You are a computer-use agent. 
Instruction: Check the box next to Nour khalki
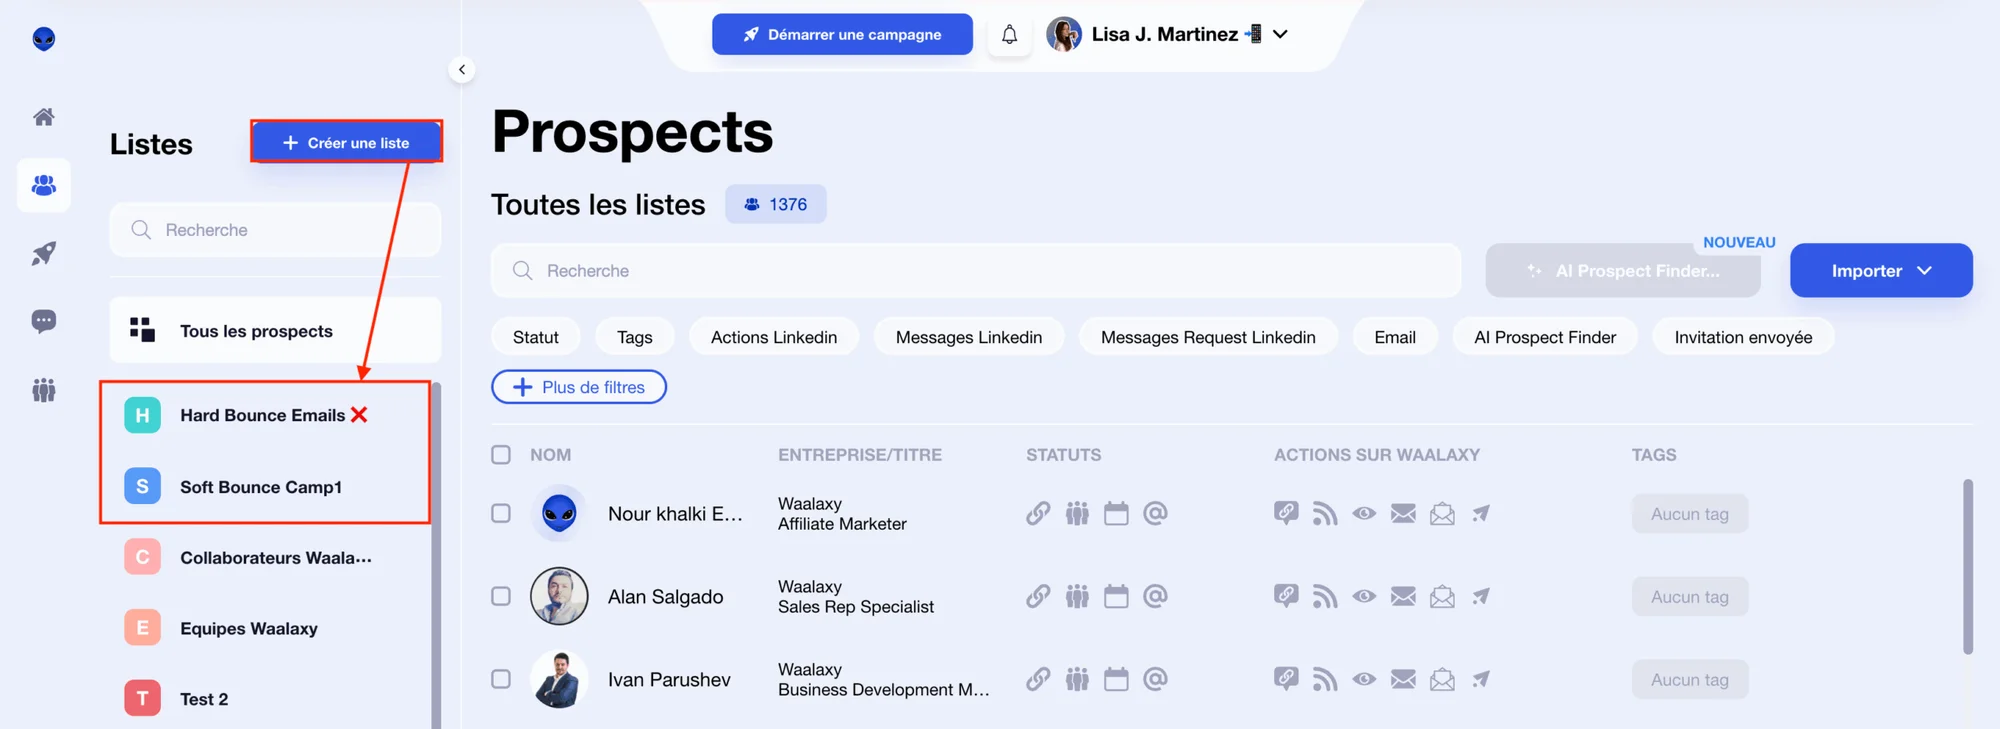coord(501,514)
